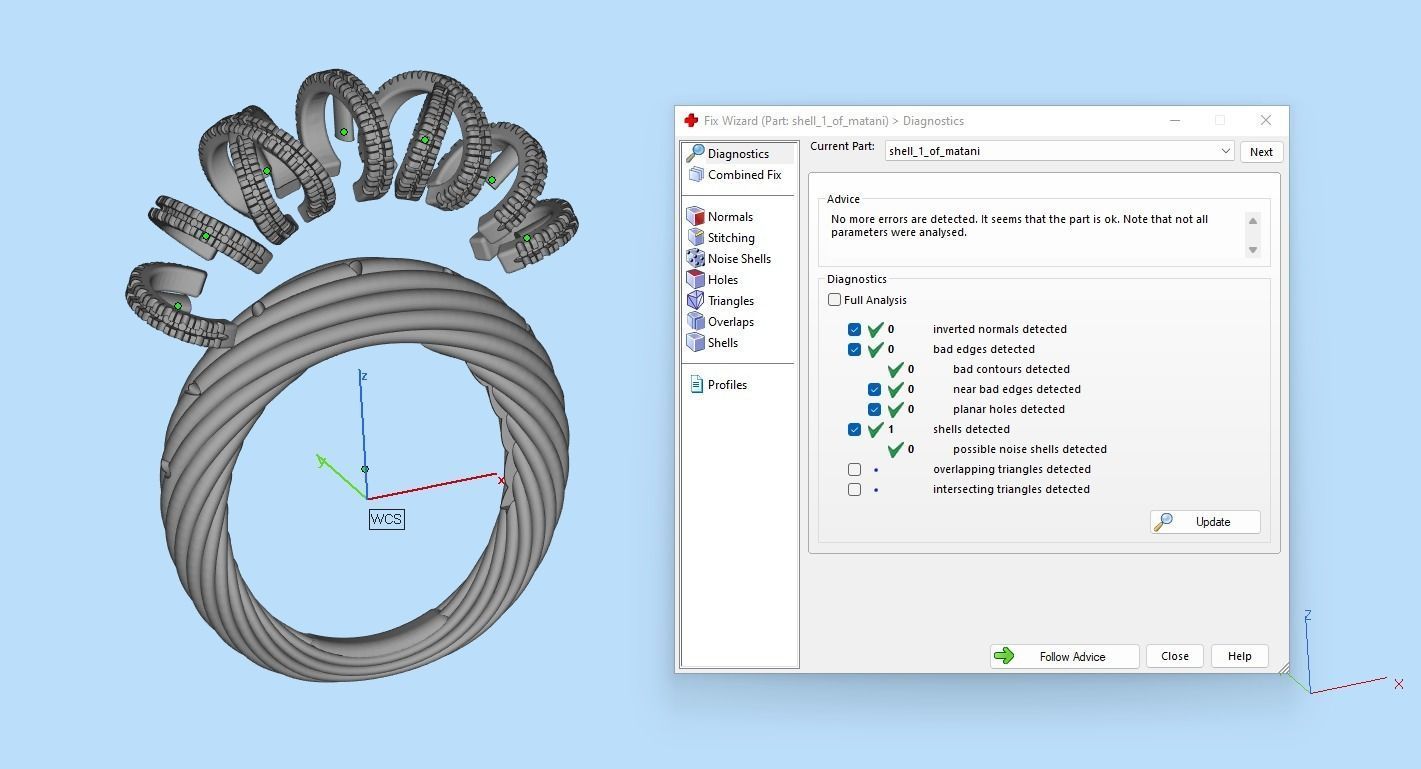This screenshot has height=769, width=1421.
Task: Click the WCS label in viewport
Action: pos(386,519)
